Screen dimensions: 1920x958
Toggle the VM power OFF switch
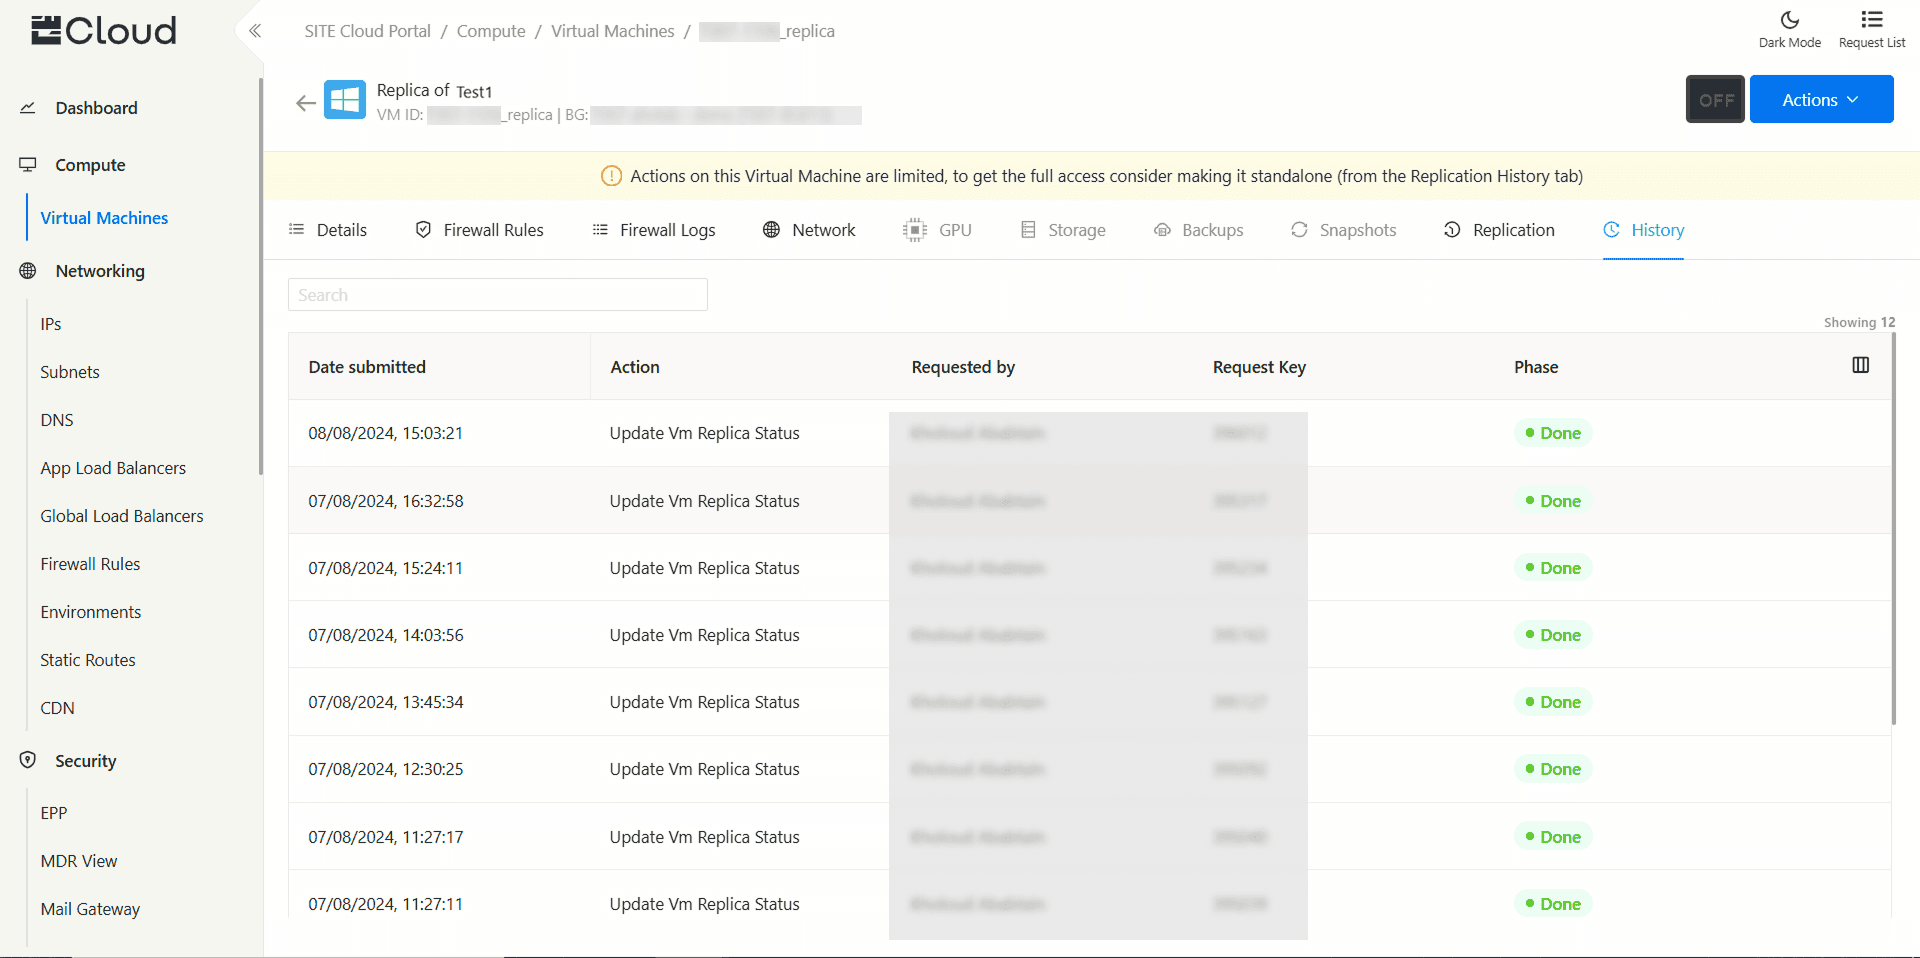pos(1714,100)
